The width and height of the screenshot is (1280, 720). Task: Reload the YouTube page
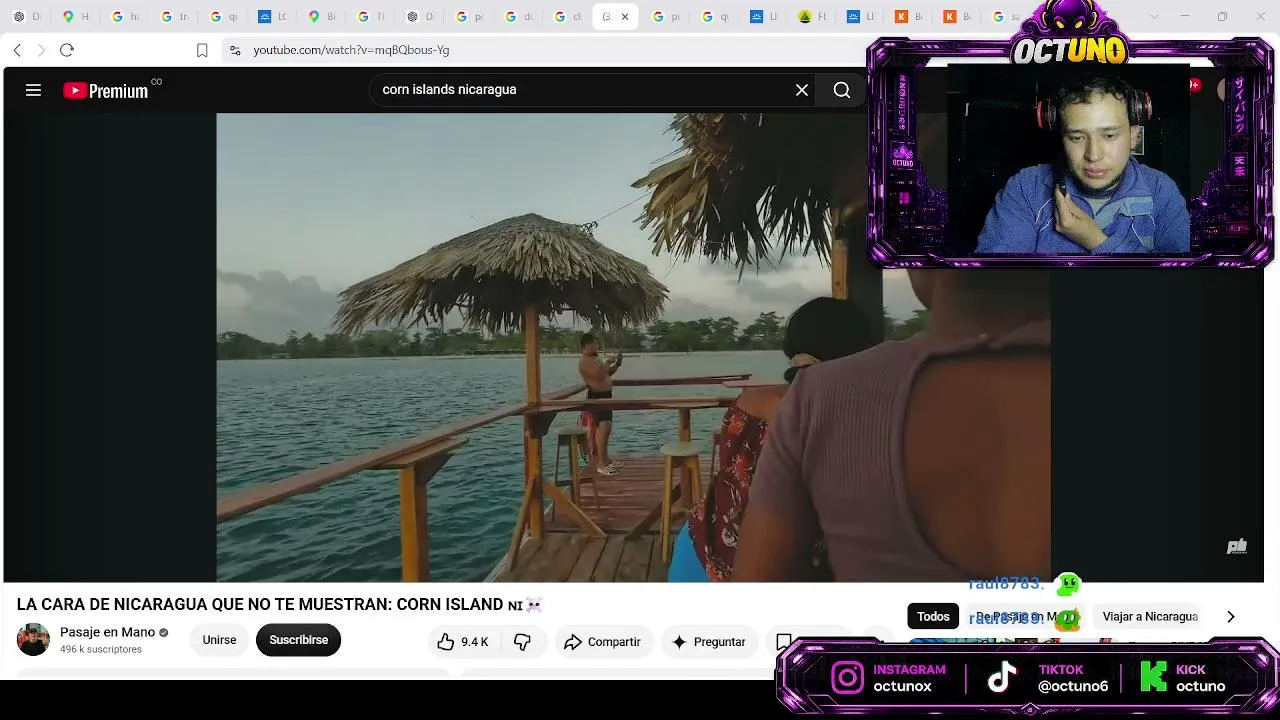pos(67,50)
